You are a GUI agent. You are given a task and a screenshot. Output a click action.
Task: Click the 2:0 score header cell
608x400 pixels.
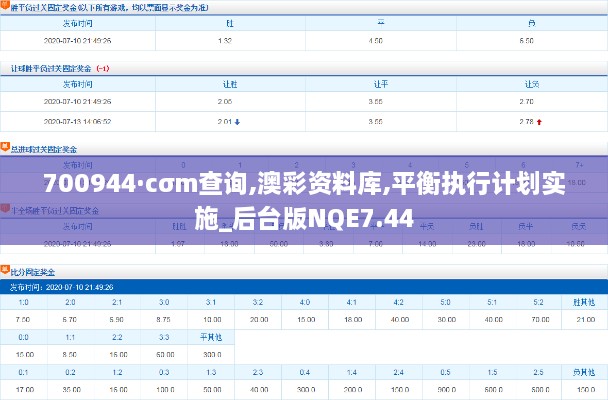pyautogui.click(x=70, y=302)
